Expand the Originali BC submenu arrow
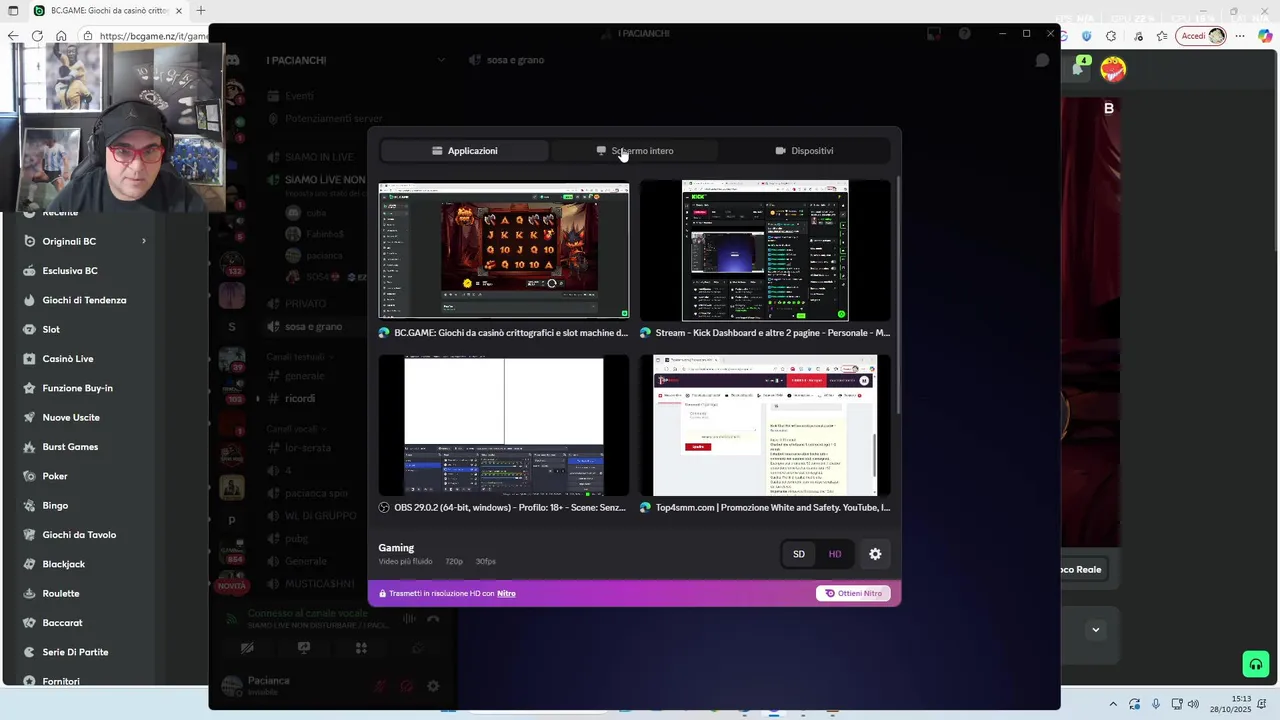Image resolution: width=1280 pixels, height=720 pixels. [144, 241]
